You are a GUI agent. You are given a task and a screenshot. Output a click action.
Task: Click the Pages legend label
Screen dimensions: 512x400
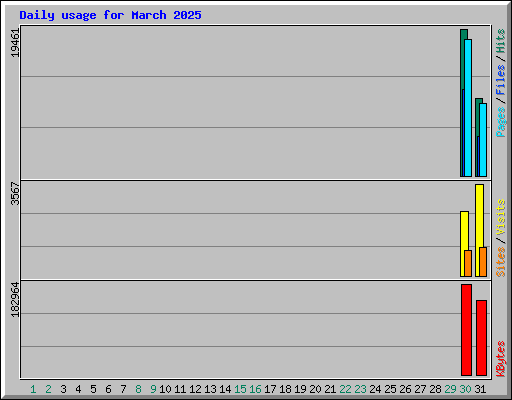point(501,122)
